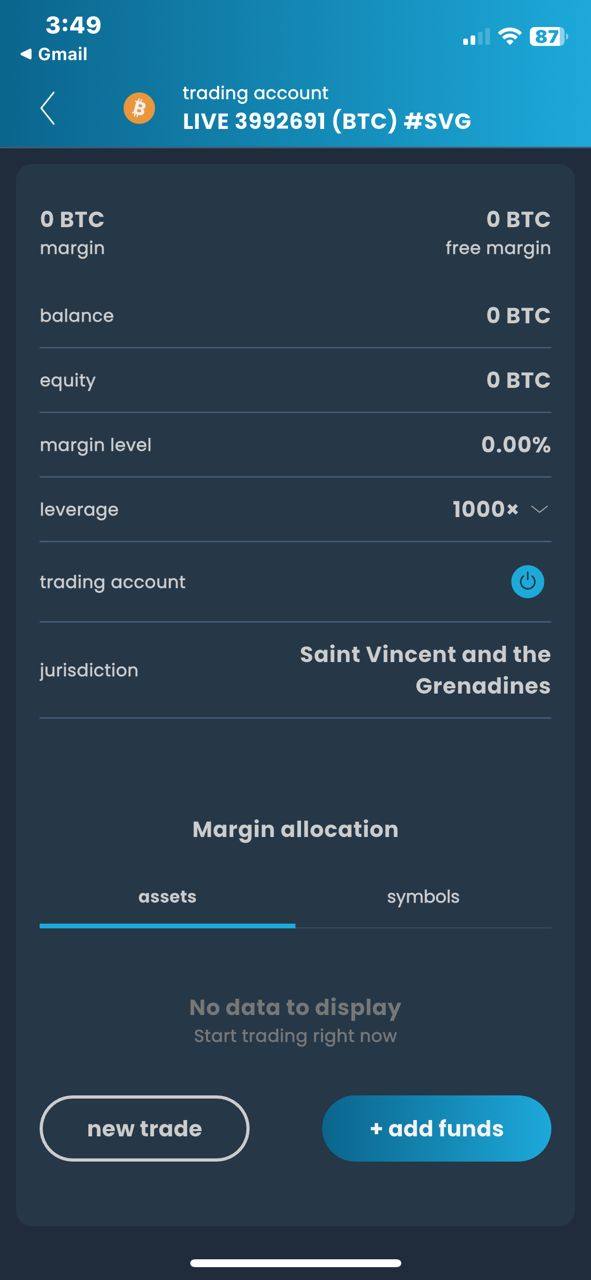Tap the Wi-Fi status icon
The width and height of the screenshot is (591, 1280).
coord(510,37)
